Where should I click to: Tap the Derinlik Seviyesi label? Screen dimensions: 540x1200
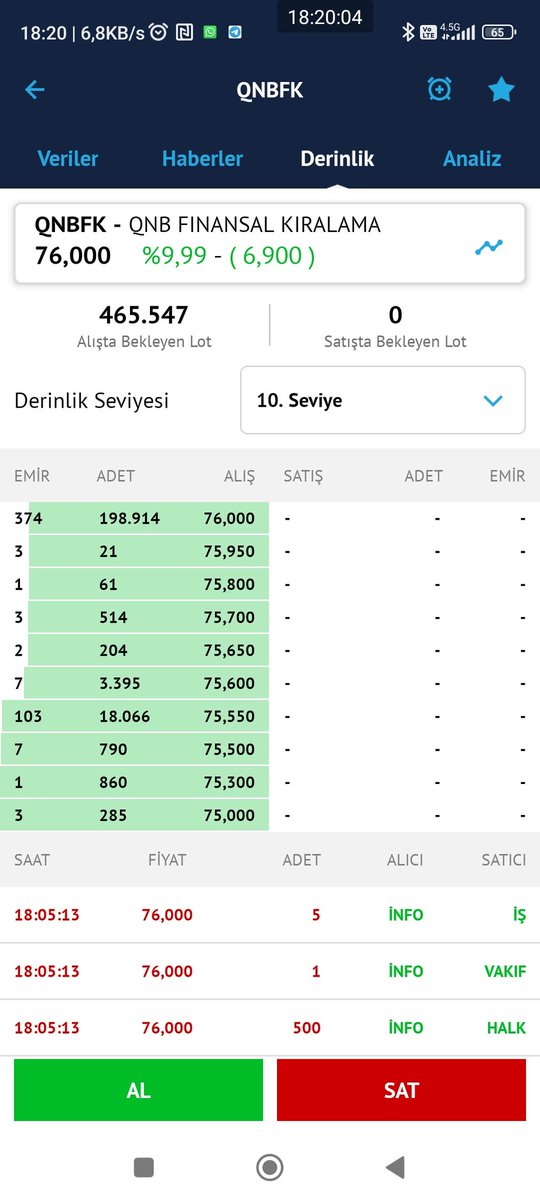coord(91,401)
